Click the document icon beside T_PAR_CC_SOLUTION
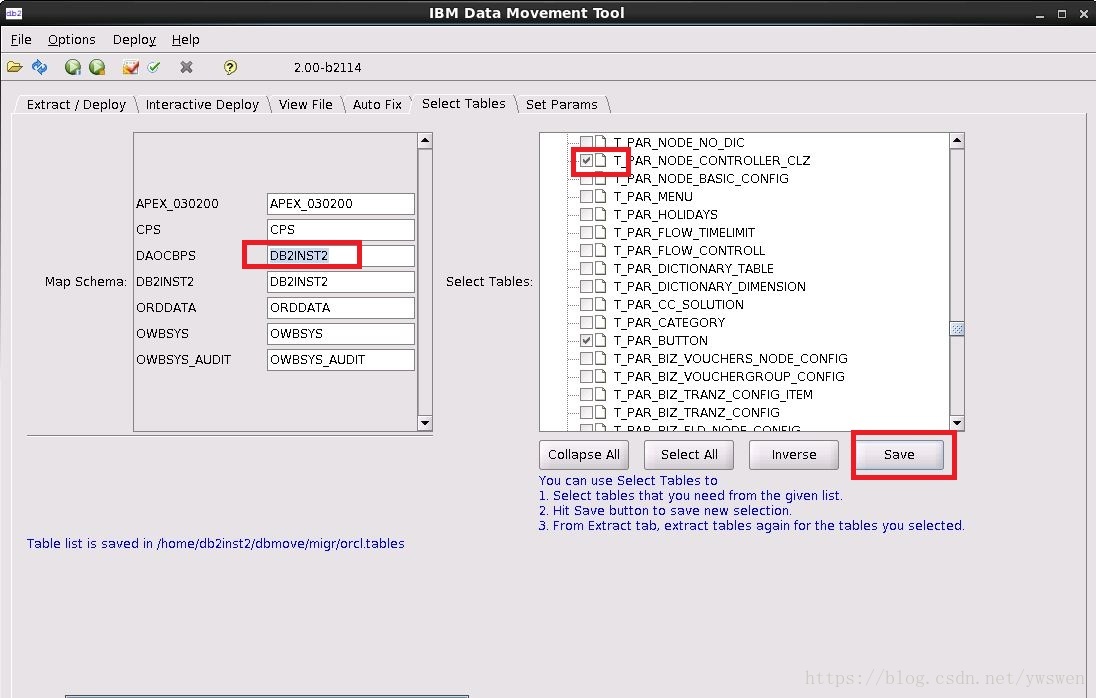The image size is (1096, 698). point(600,305)
